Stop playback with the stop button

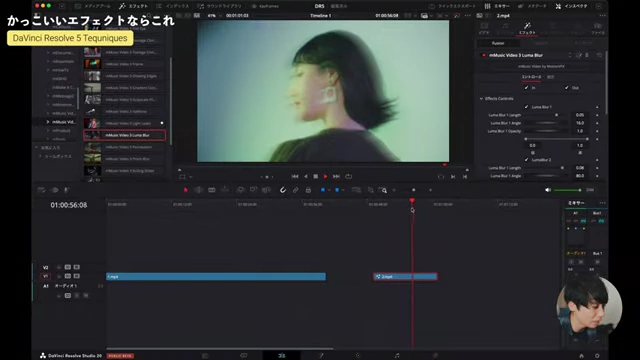pyautogui.click(x=316, y=177)
